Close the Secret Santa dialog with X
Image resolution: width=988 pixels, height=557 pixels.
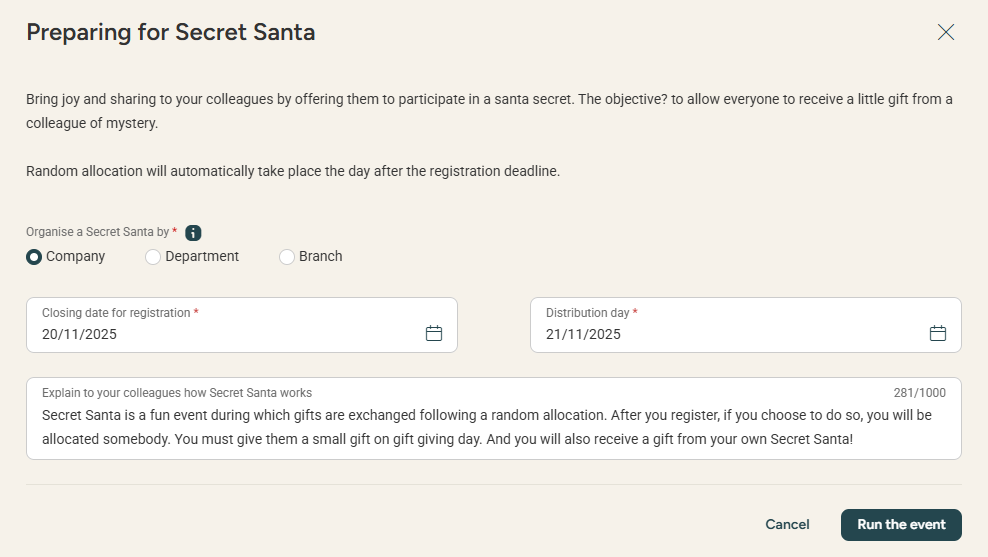tap(945, 32)
